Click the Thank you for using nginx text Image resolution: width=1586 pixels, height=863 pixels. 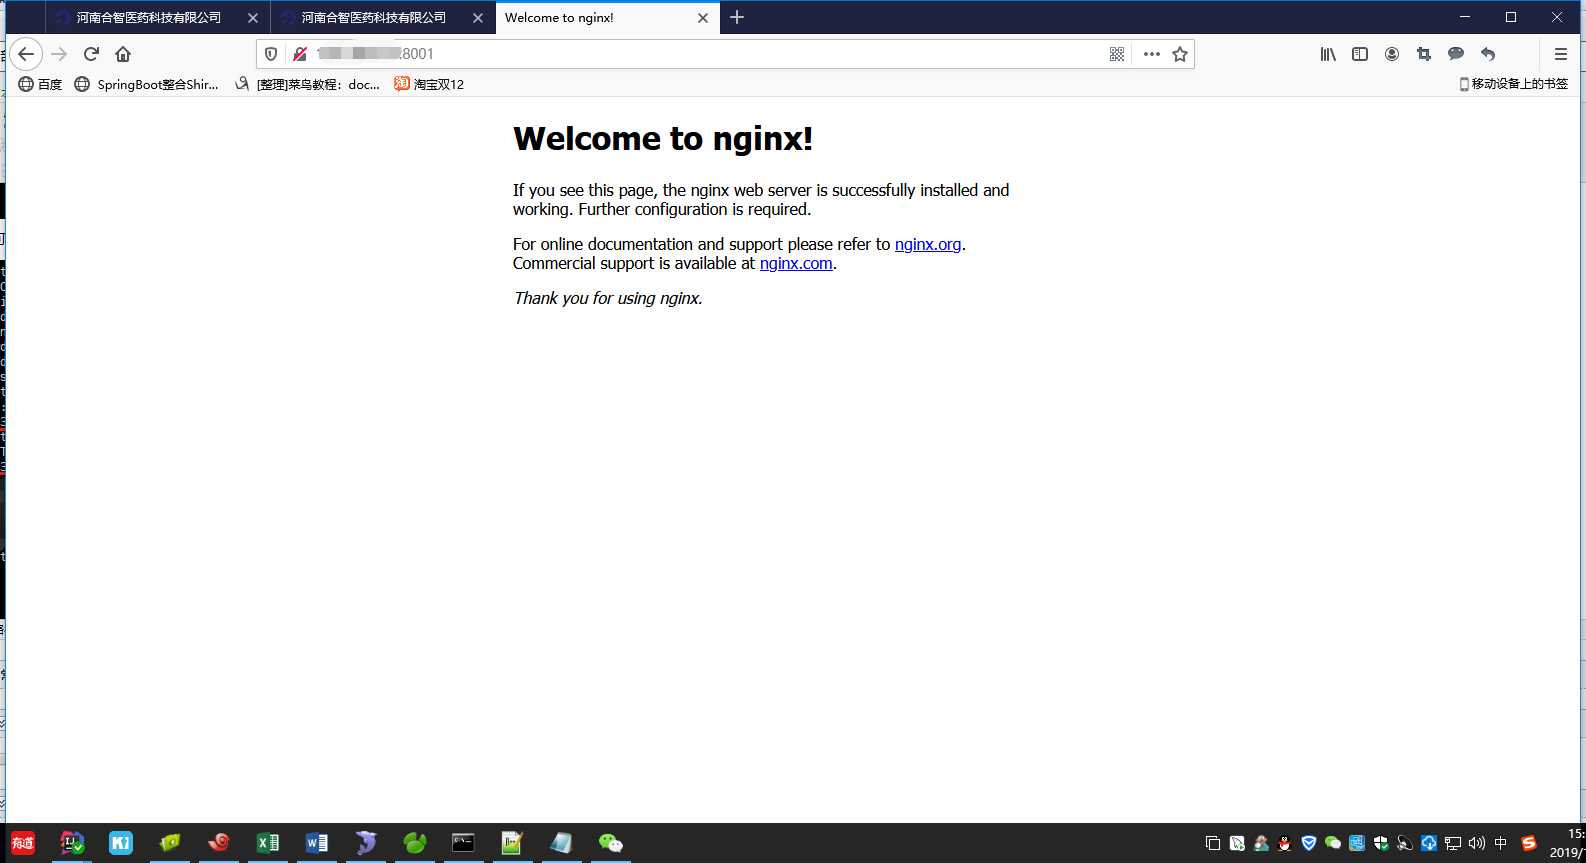pos(608,298)
